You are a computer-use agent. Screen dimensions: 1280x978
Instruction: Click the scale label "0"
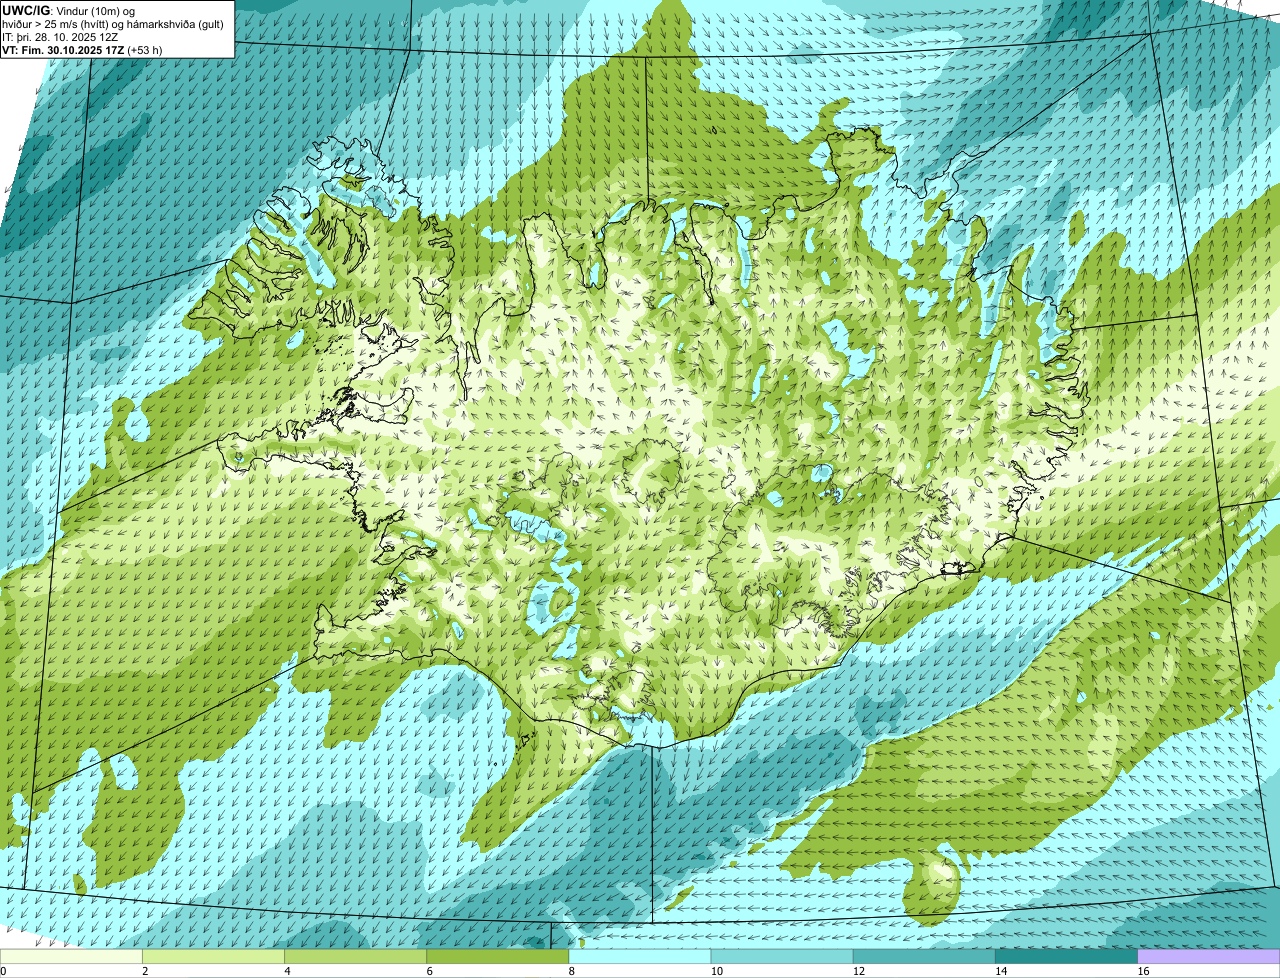[x=3, y=971]
